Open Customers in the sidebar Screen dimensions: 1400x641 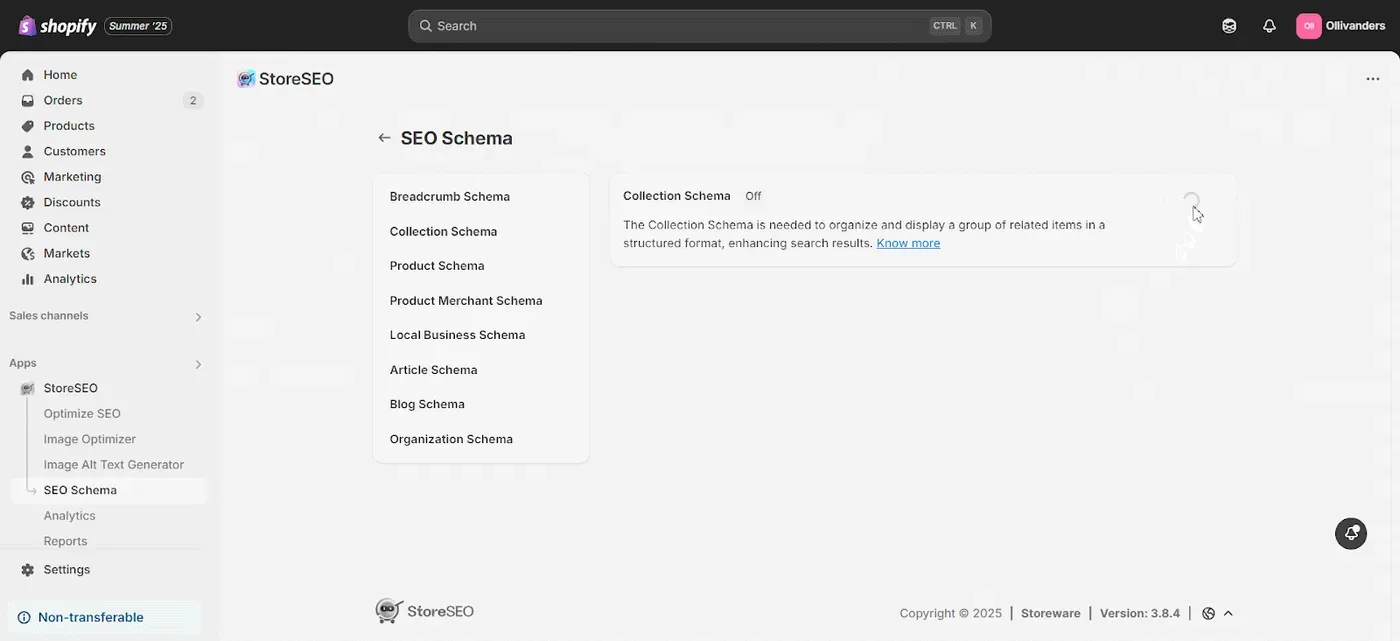tap(74, 151)
